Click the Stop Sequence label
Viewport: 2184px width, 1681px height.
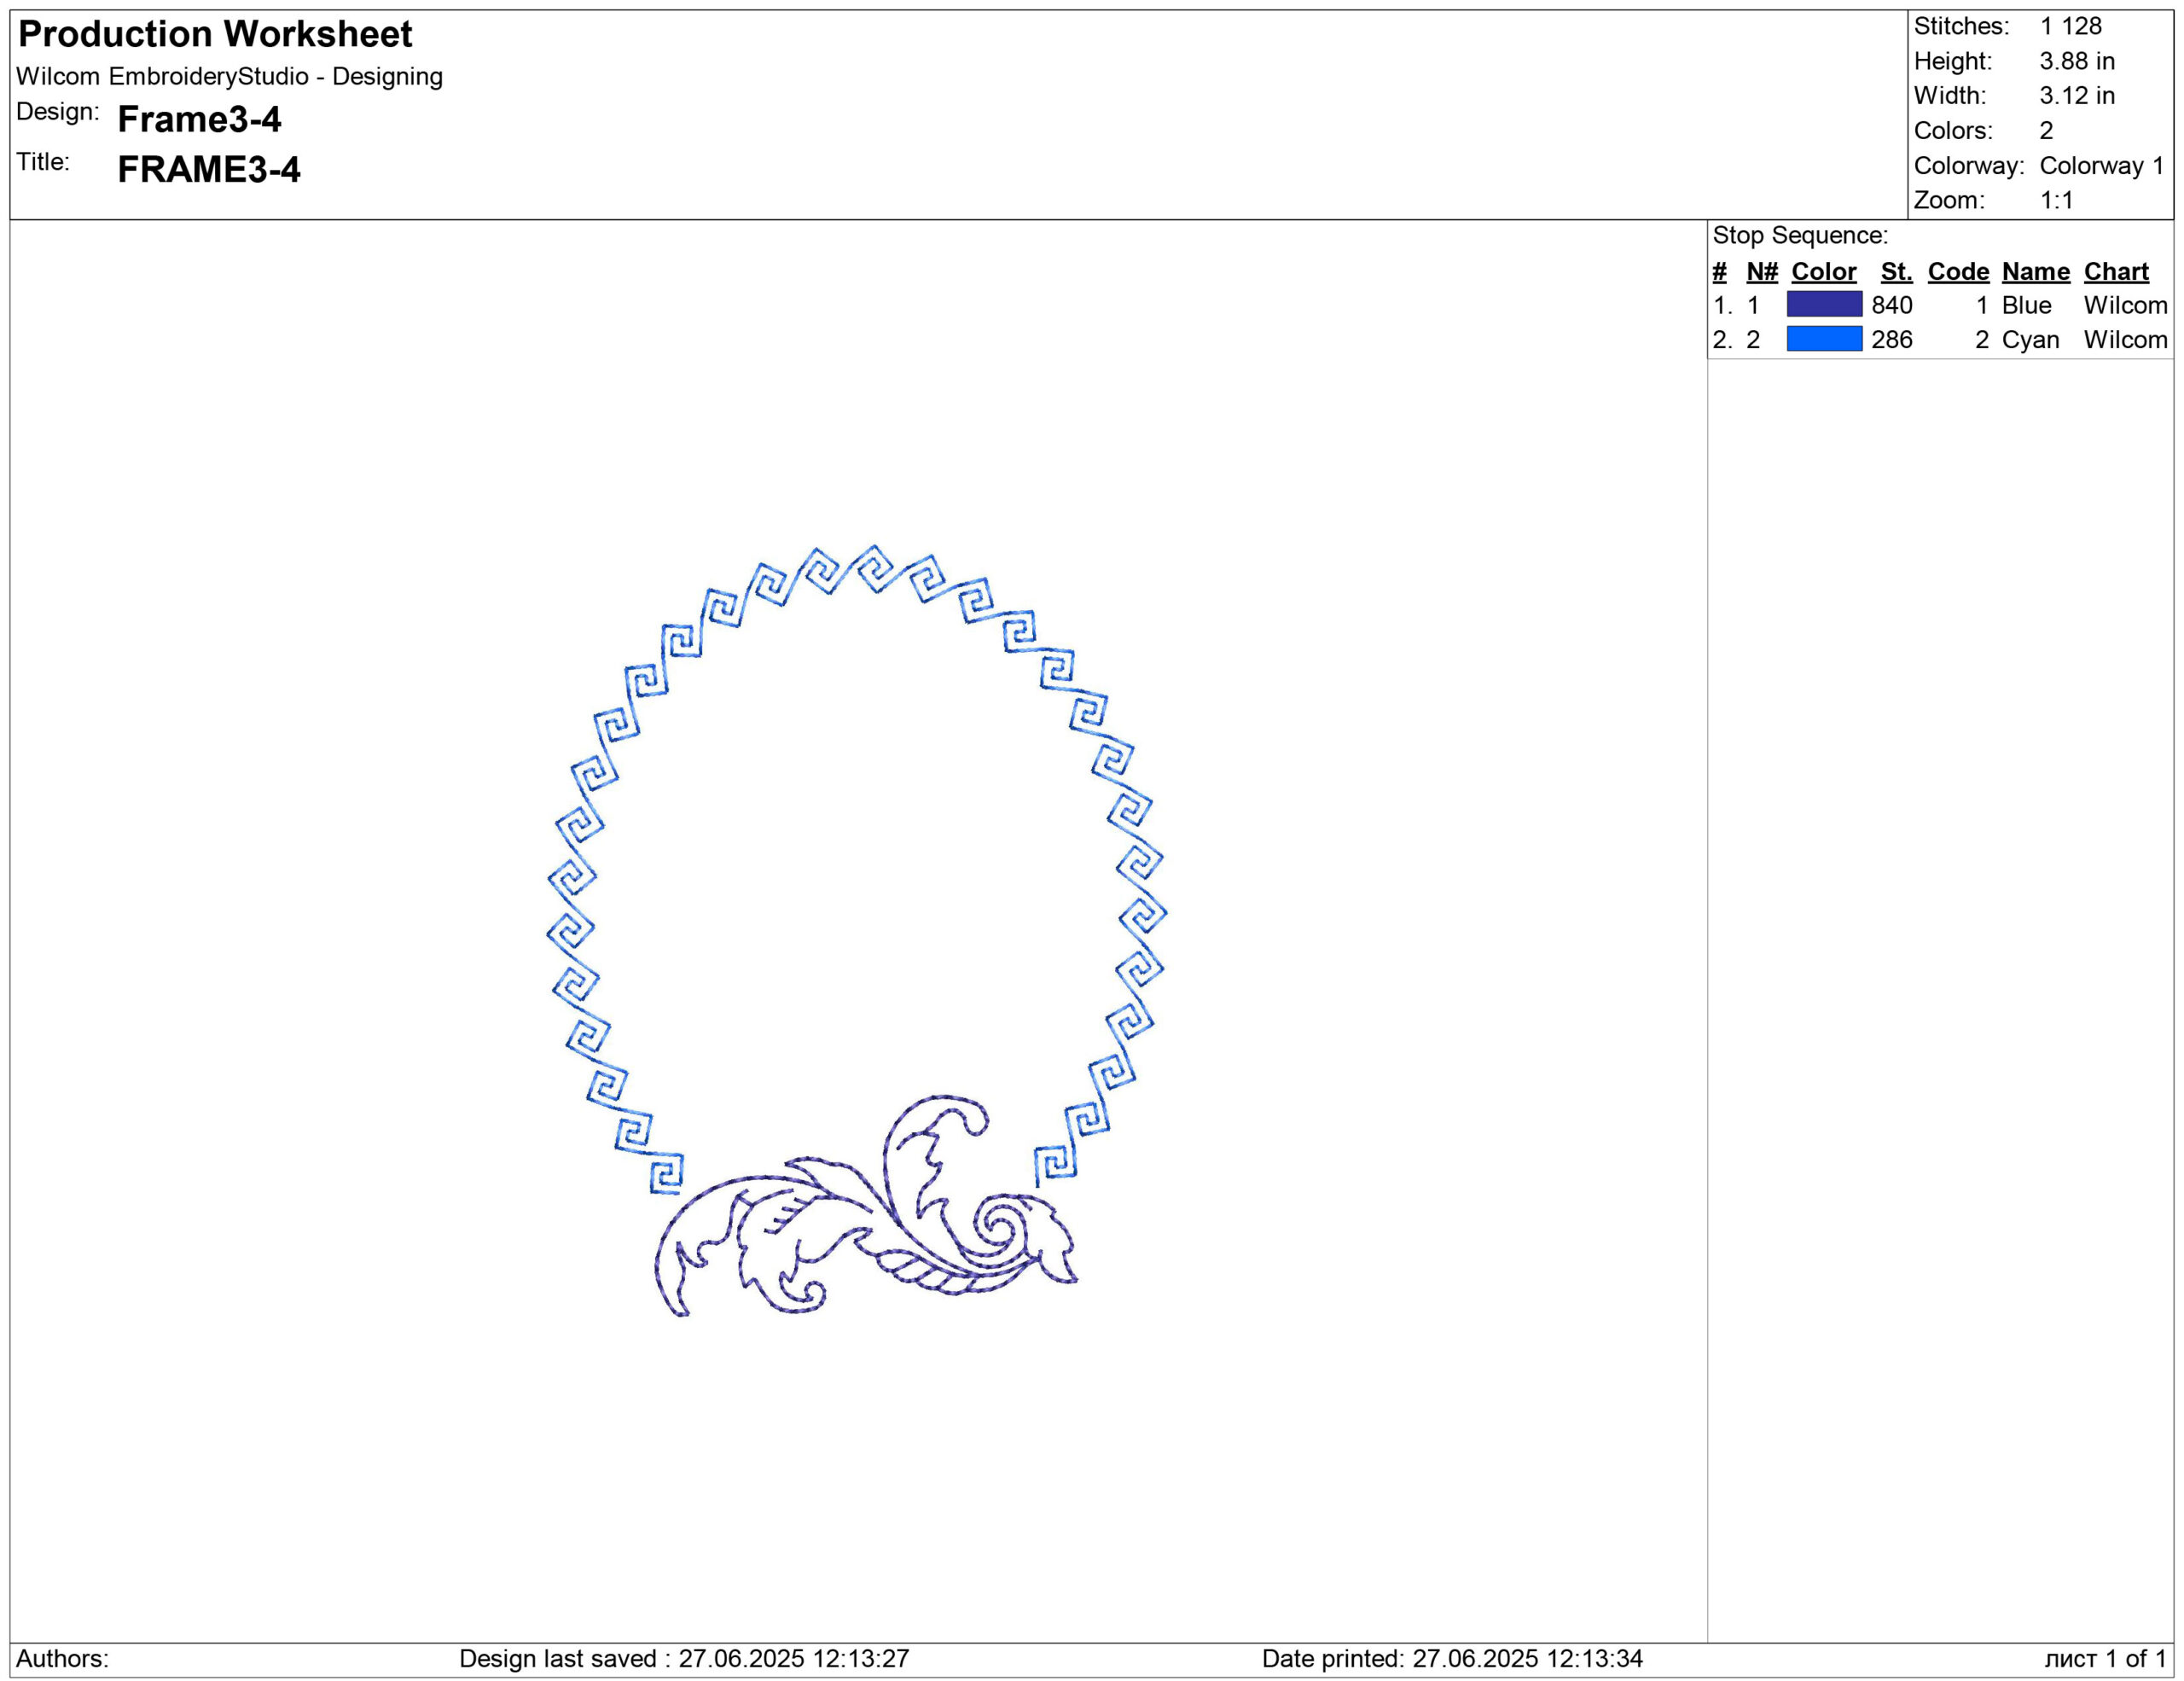click(1799, 236)
